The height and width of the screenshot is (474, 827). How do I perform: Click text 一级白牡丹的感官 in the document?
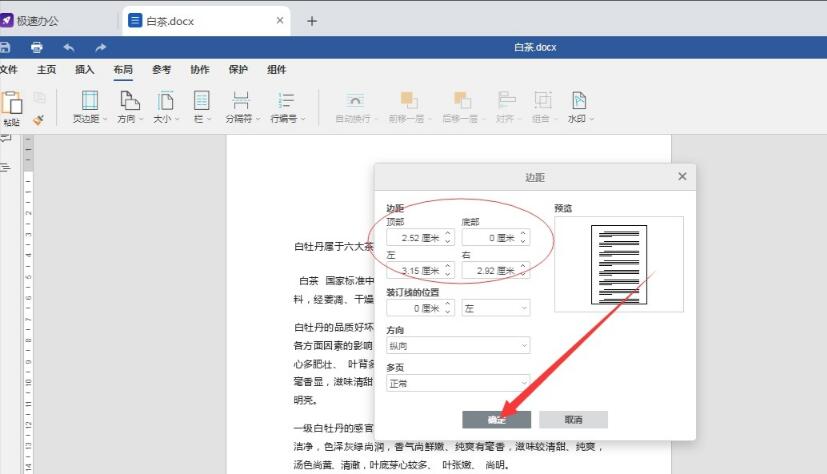coord(333,428)
